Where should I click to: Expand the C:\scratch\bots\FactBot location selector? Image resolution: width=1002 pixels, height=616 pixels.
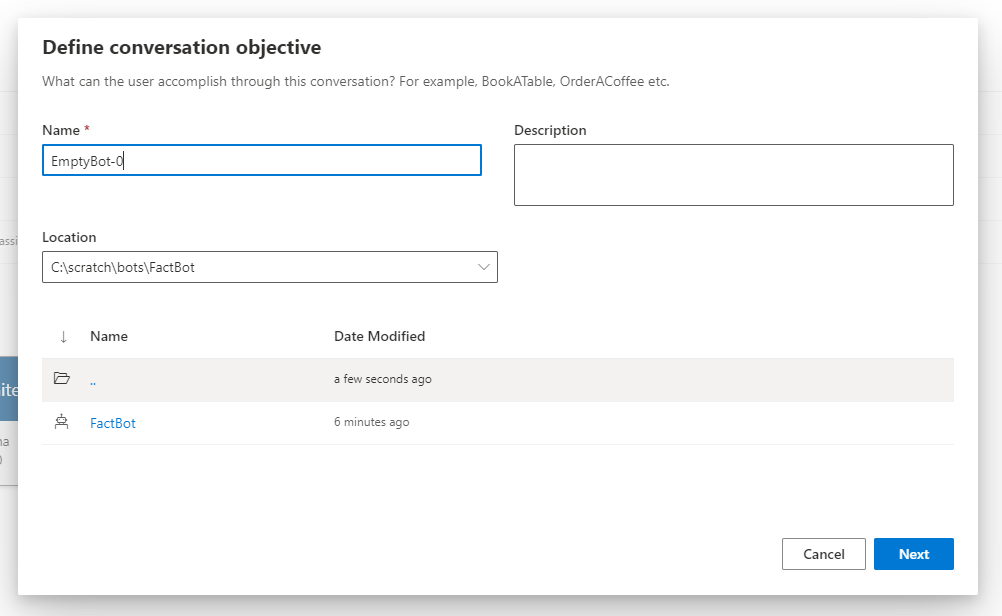pos(484,267)
